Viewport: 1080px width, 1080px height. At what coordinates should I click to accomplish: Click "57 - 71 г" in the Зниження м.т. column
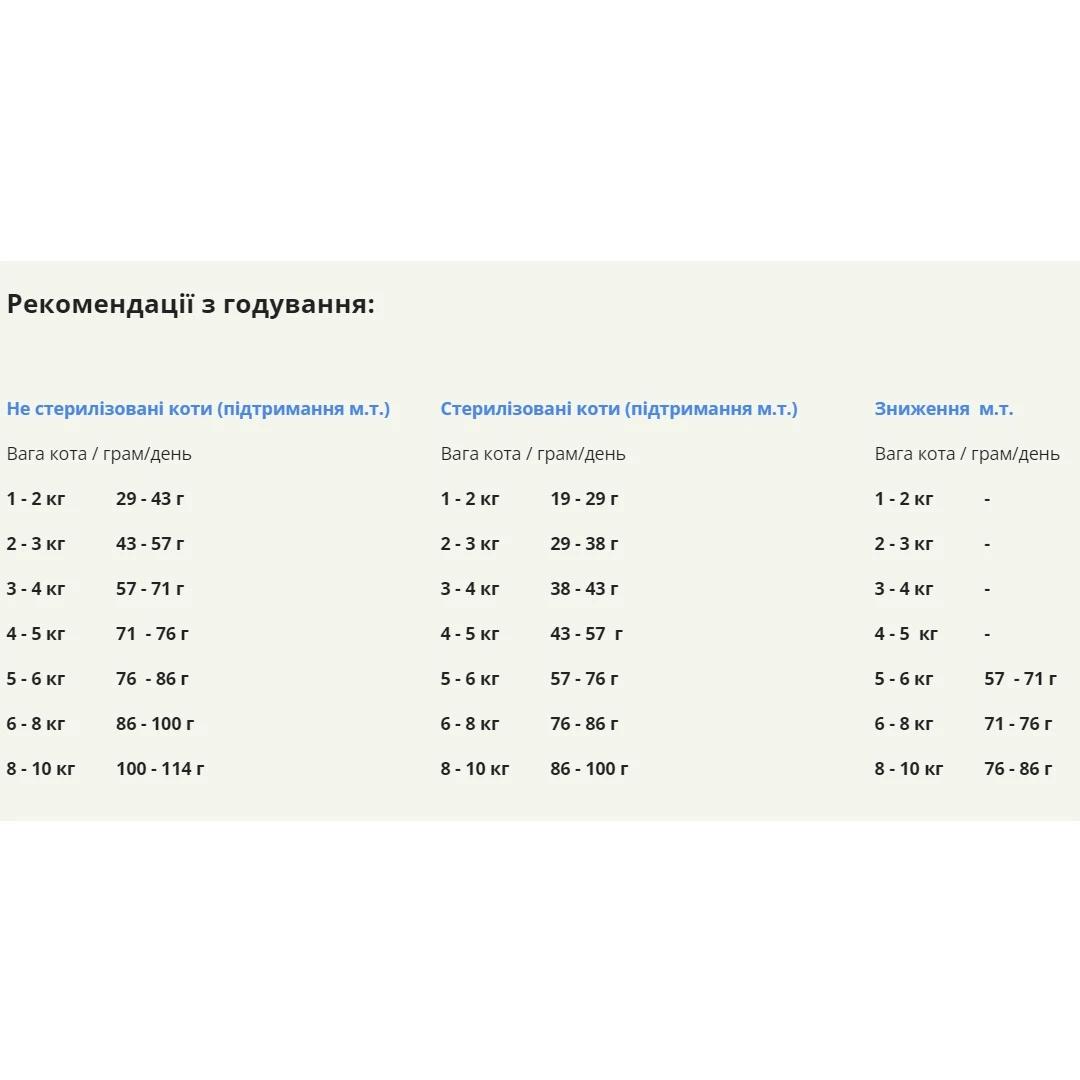[1020, 679]
